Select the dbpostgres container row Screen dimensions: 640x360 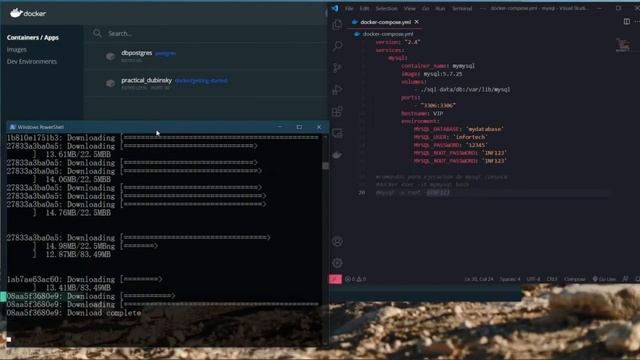206,56
